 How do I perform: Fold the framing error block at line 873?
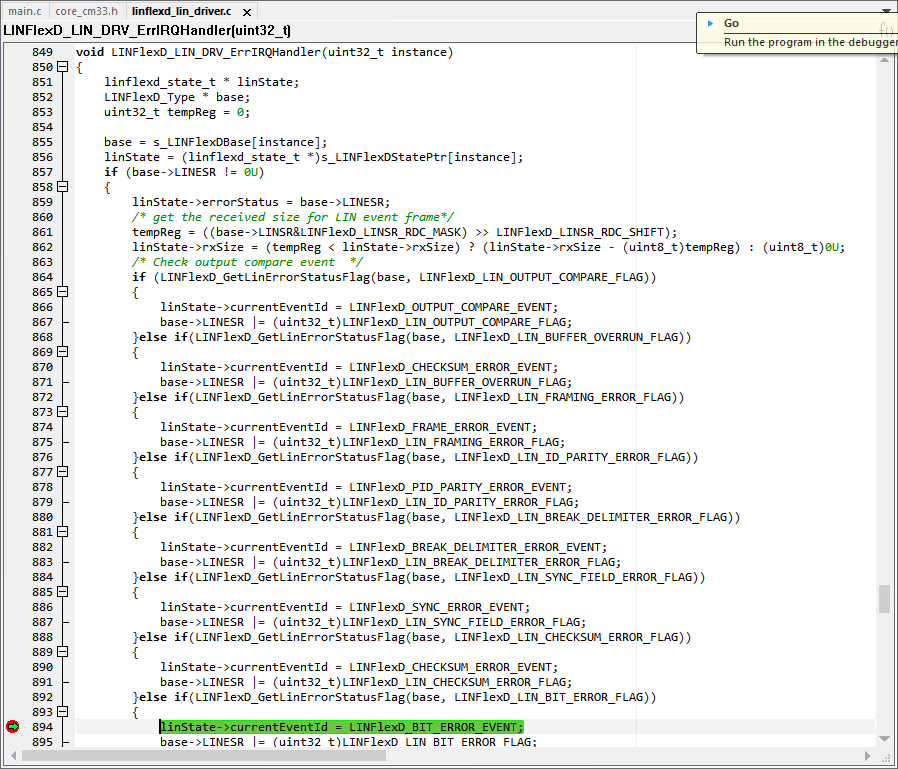tap(62, 412)
